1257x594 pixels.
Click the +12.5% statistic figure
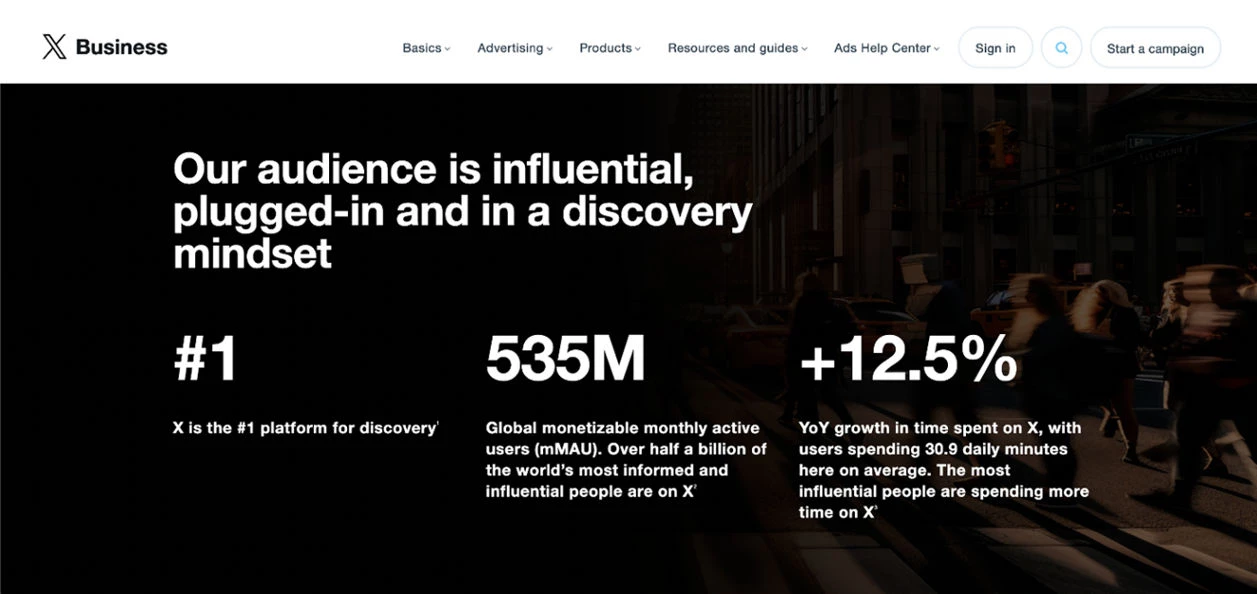coord(908,358)
